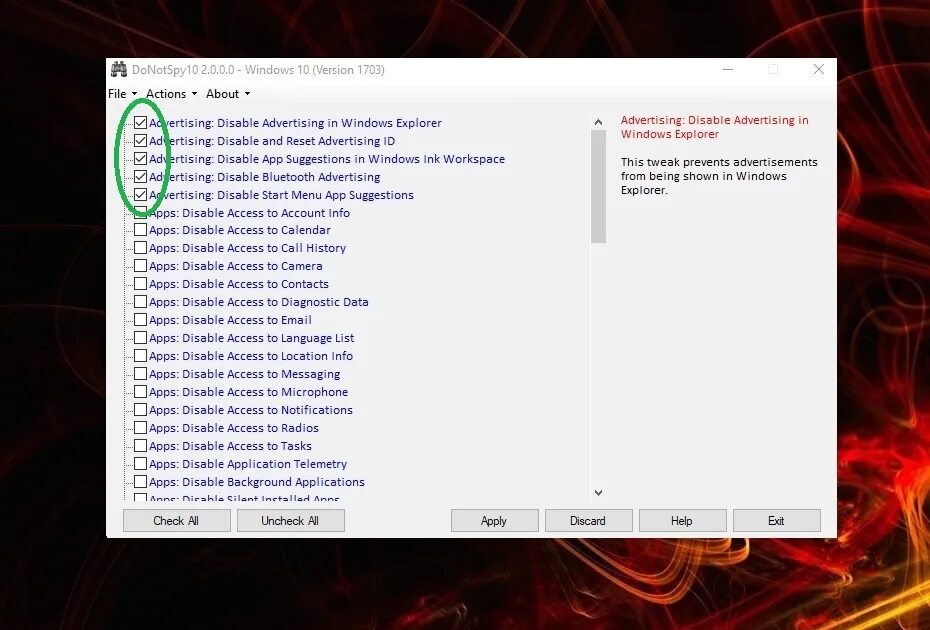This screenshot has height=630, width=930.
Task: Select the 'Apps: Disable Access to Account Info' row text
Action: (x=249, y=212)
